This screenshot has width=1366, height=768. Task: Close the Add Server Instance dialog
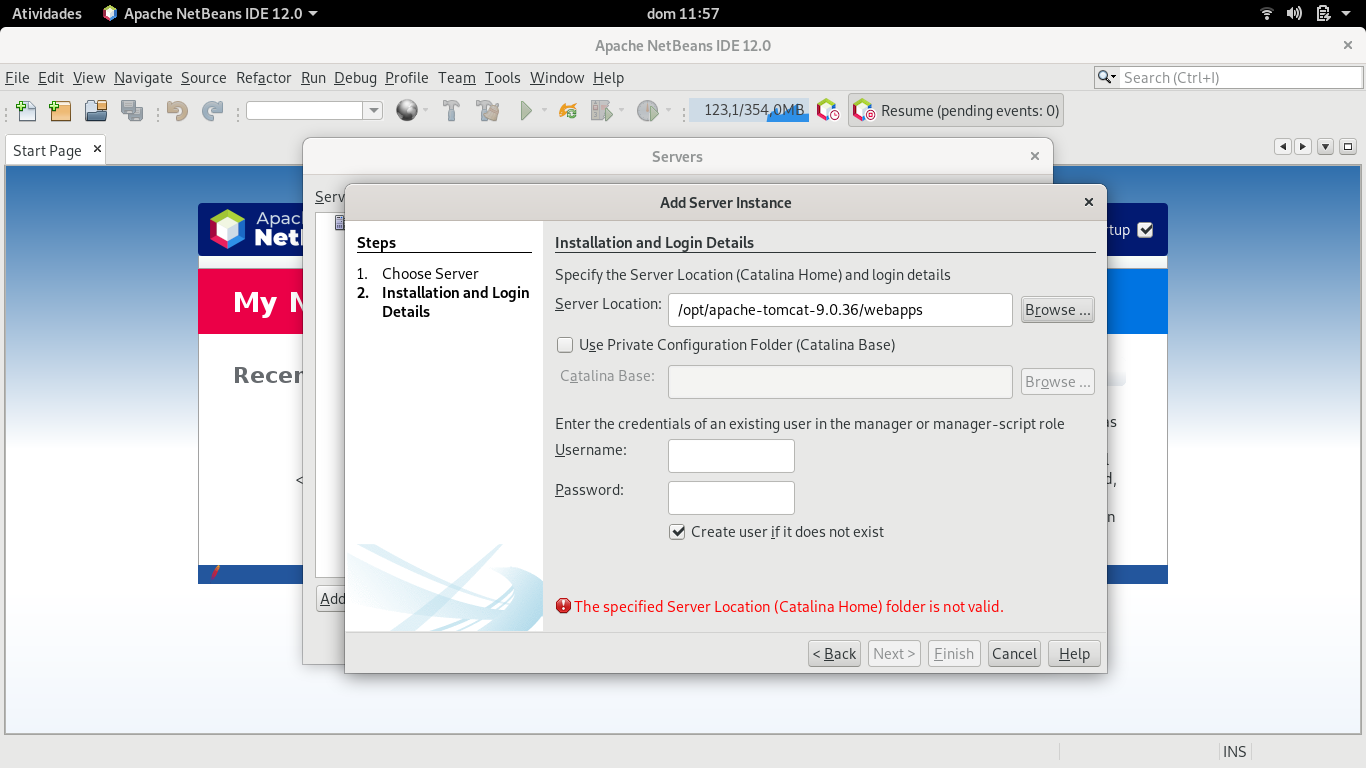click(1089, 202)
